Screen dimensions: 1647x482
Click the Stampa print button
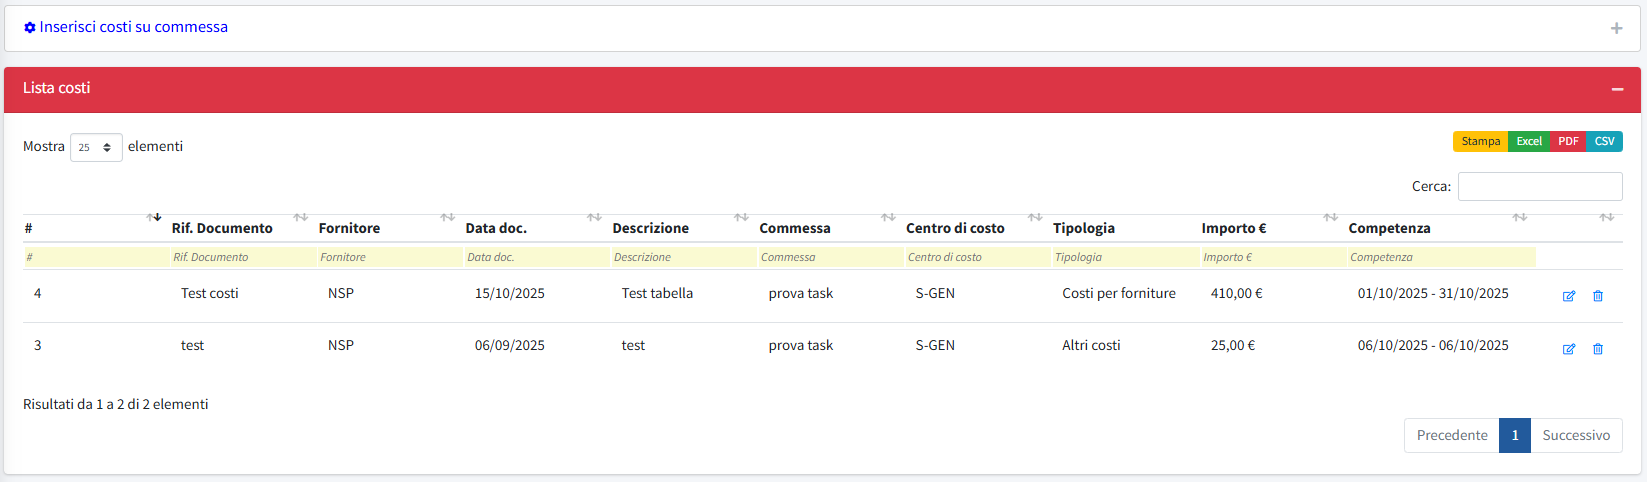[x=1480, y=141]
